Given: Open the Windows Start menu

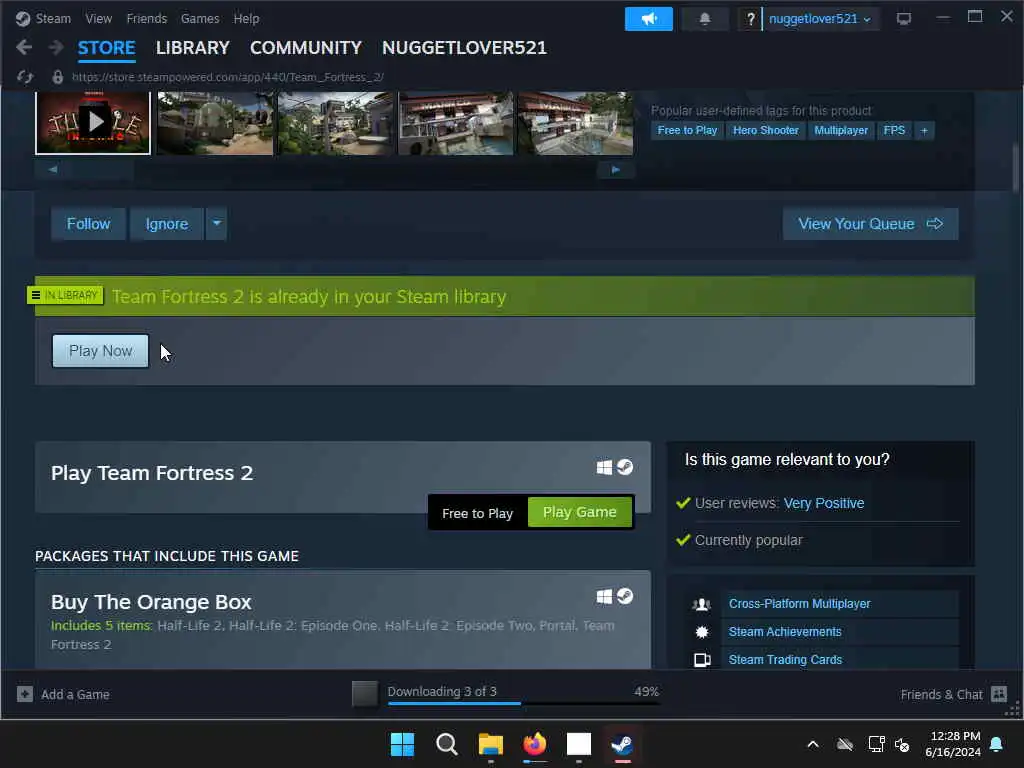Looking at the screenshot, I should click(402, 744).
